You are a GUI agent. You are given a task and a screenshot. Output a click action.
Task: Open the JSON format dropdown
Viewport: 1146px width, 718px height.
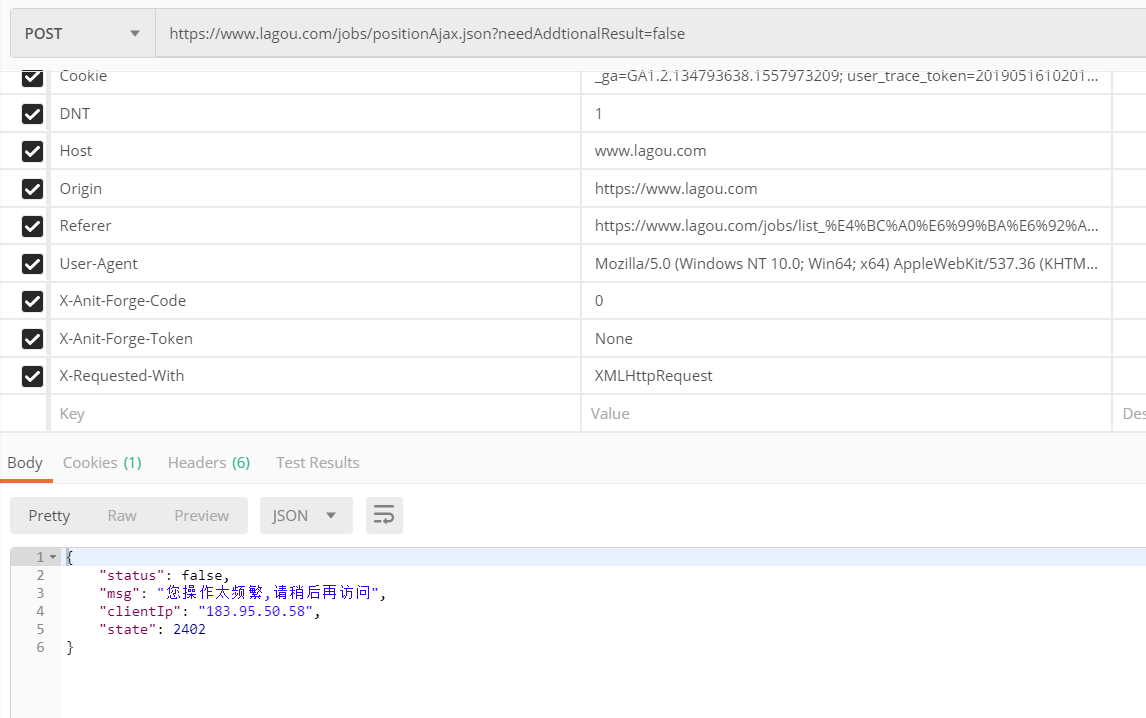[x=306, y=516]
